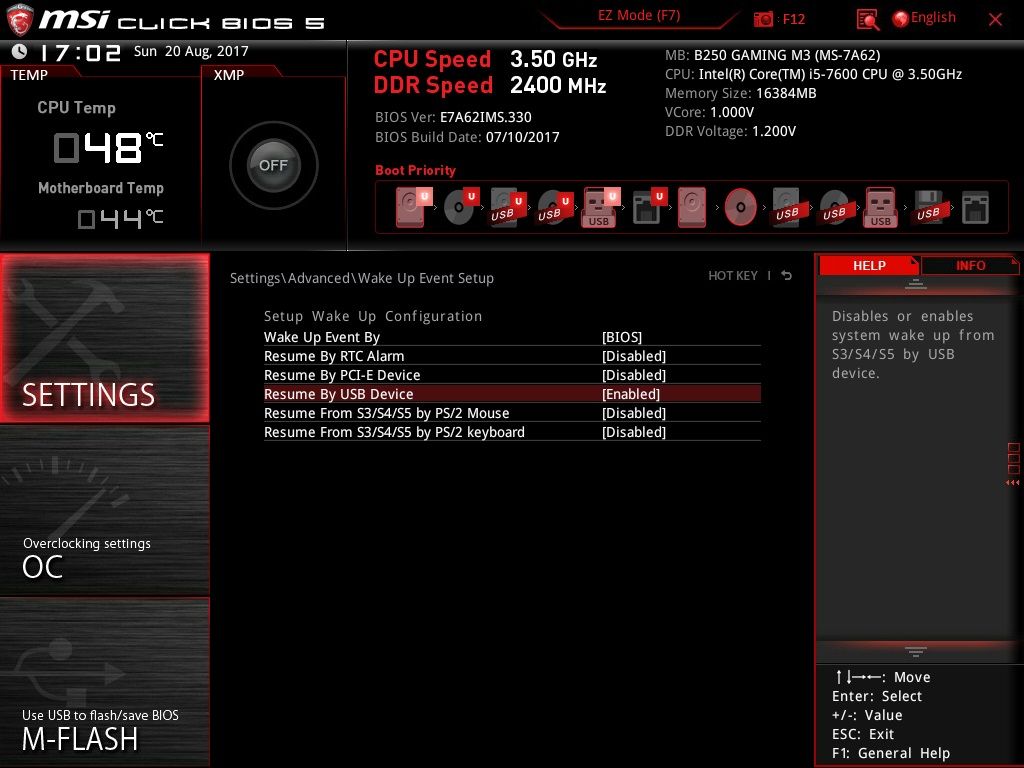Toggle Resume By RTC Alarm Disabled value
1024x768 pixels.
click(634, 356)
